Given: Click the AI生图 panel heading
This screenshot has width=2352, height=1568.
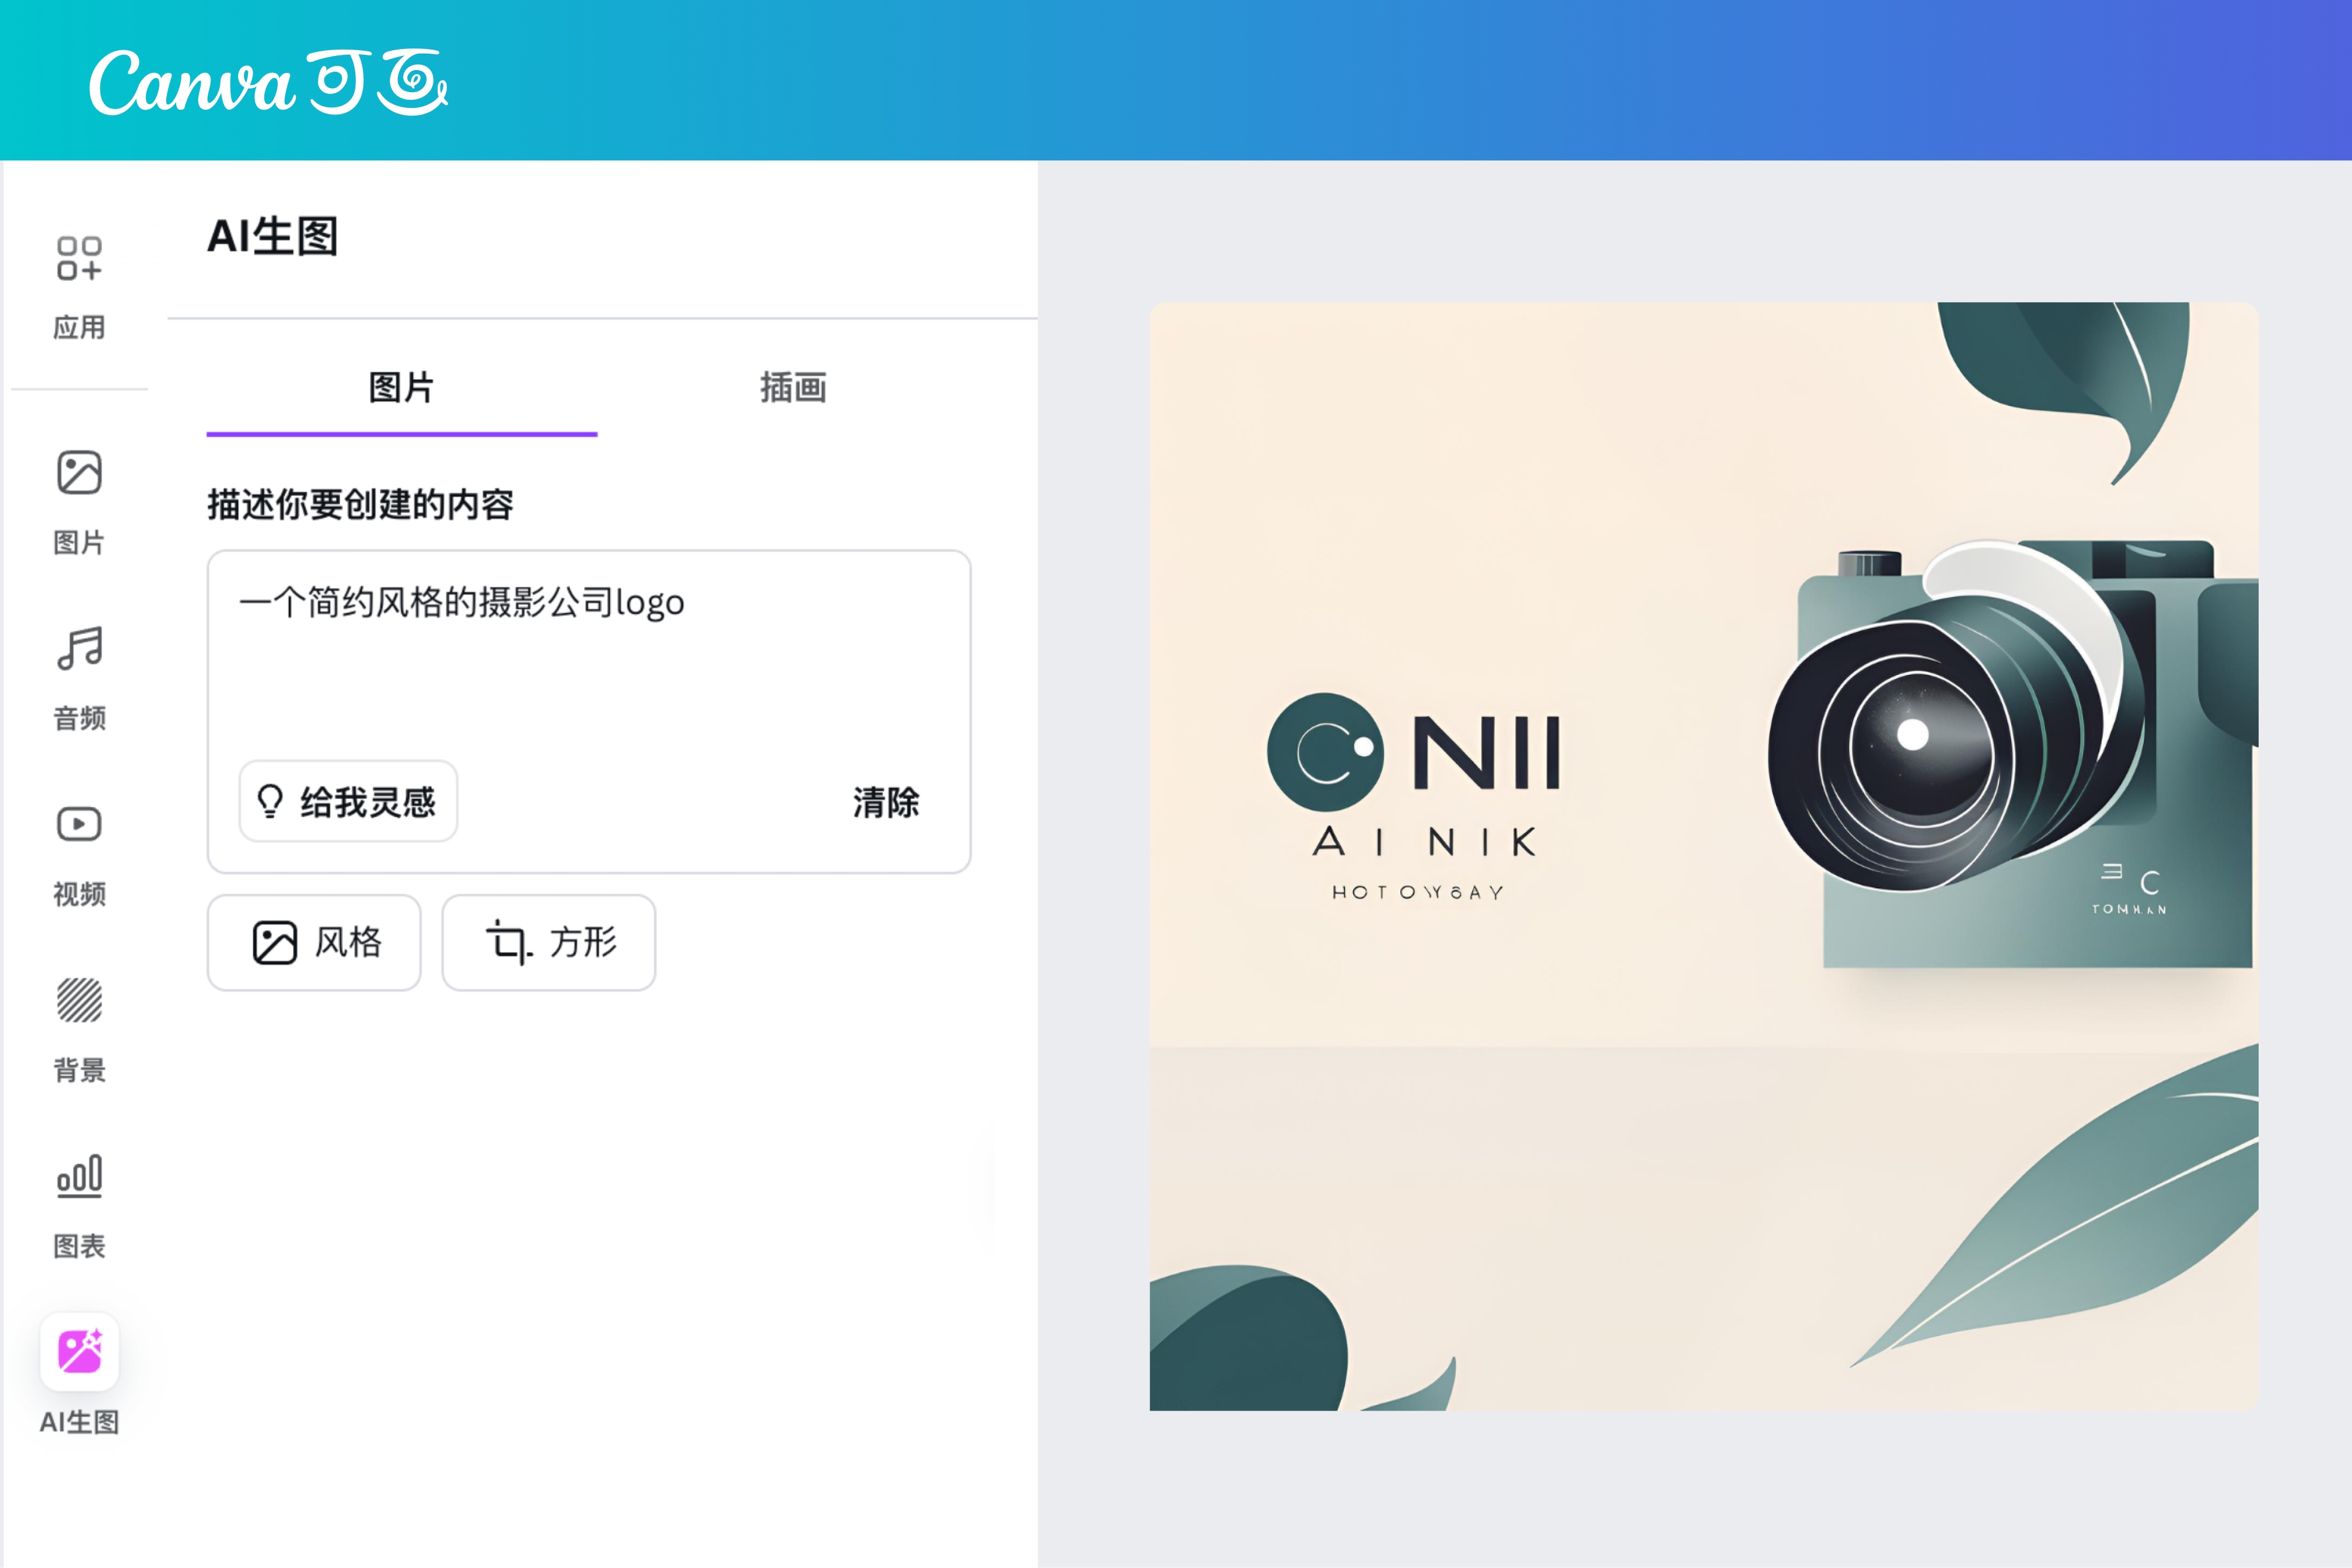Looking at the screenshot, I should [272, 237].
